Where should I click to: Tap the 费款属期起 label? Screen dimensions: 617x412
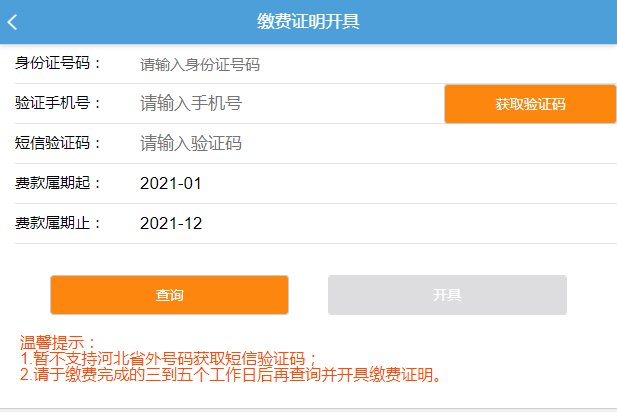[59, 184]
